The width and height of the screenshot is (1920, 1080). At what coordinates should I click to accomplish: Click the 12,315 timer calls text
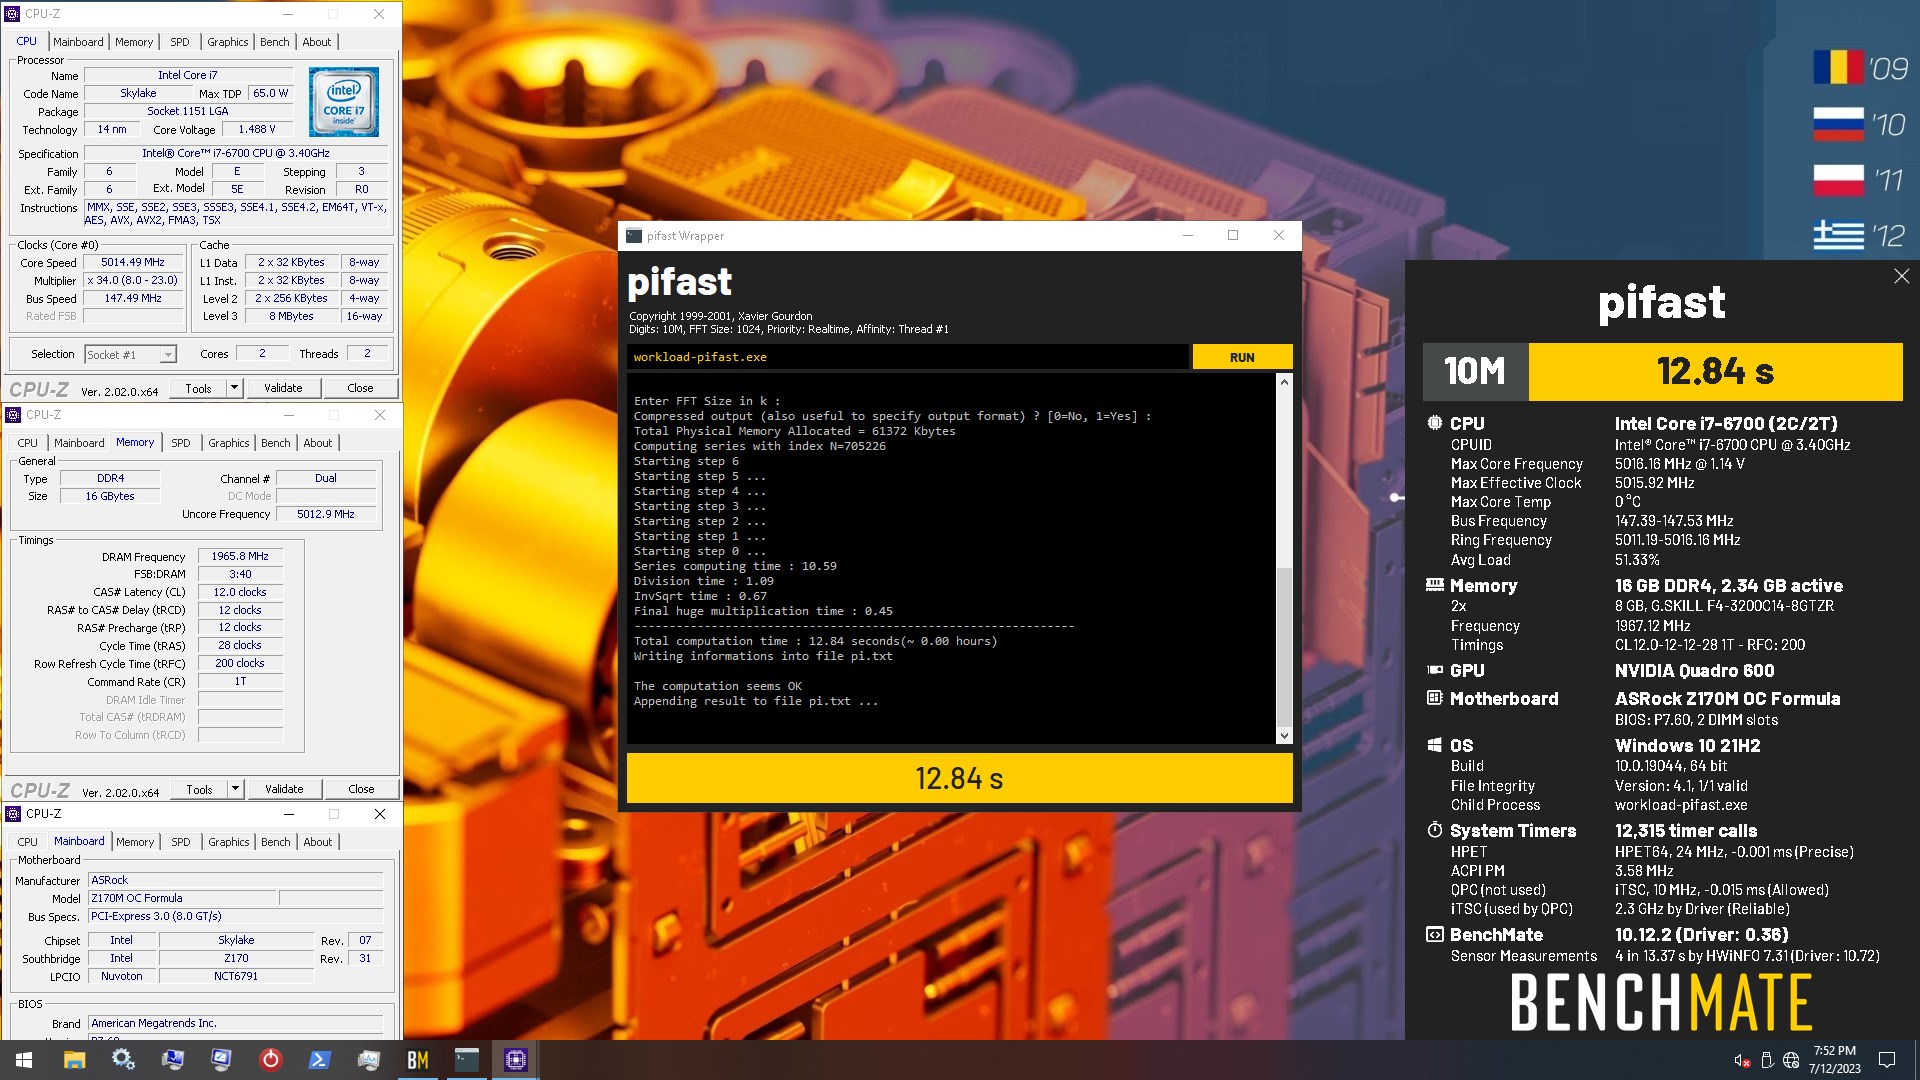tap(1685, 831)
